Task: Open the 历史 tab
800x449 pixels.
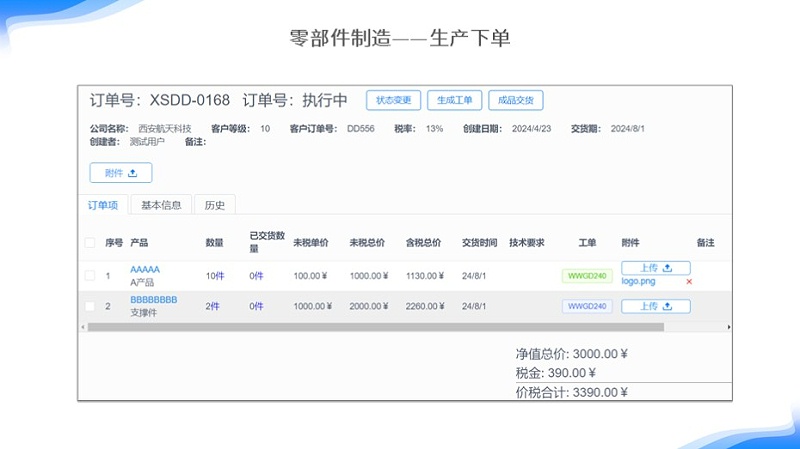Action: [214, 205]
